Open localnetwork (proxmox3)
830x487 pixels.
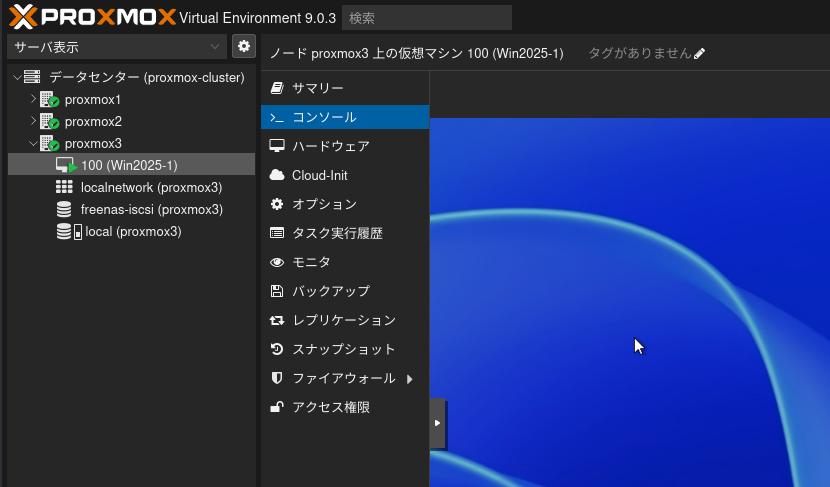click(x=151, y=187)
